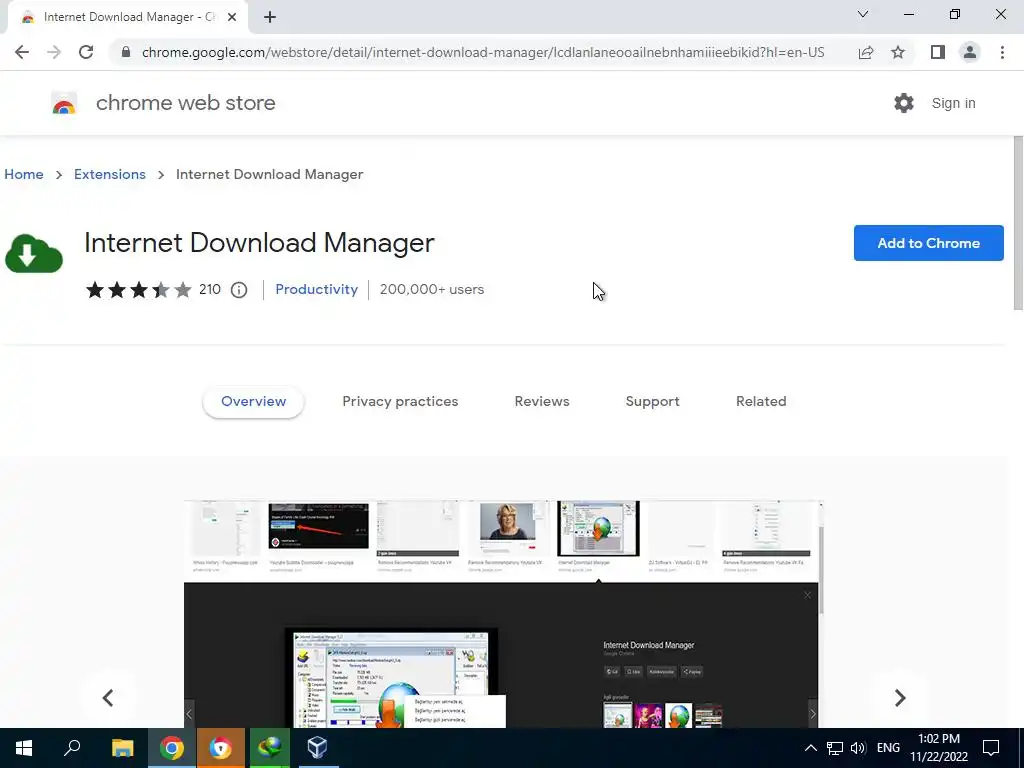1024x768 pixels.
Task: Open the Chrome profile avatar menu
Action: 970,52
